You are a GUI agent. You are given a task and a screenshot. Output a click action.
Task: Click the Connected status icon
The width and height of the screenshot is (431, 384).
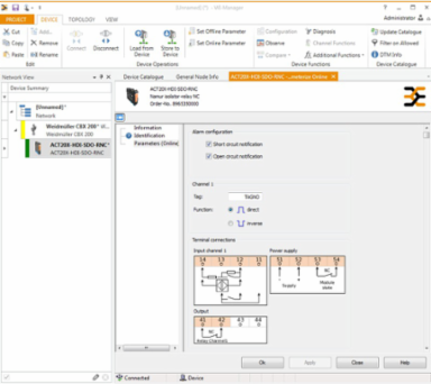click(x=119, y=378)
